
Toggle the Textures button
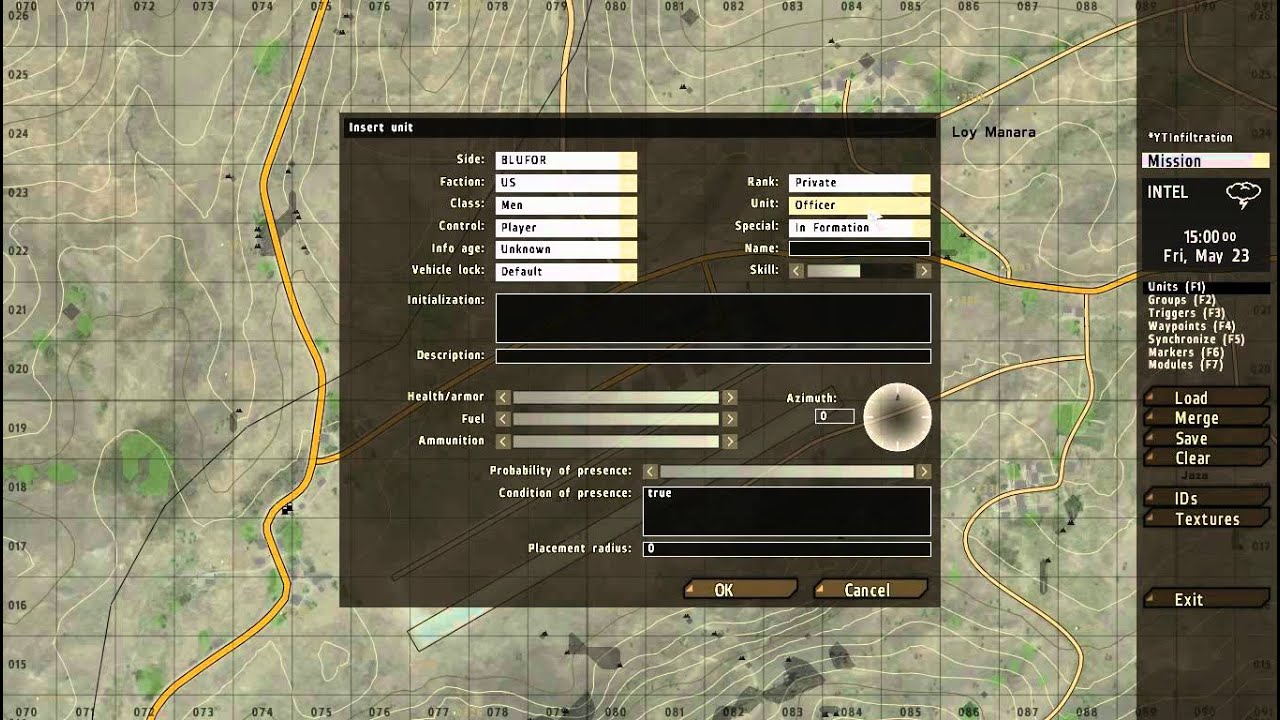tap(1206, 519)
